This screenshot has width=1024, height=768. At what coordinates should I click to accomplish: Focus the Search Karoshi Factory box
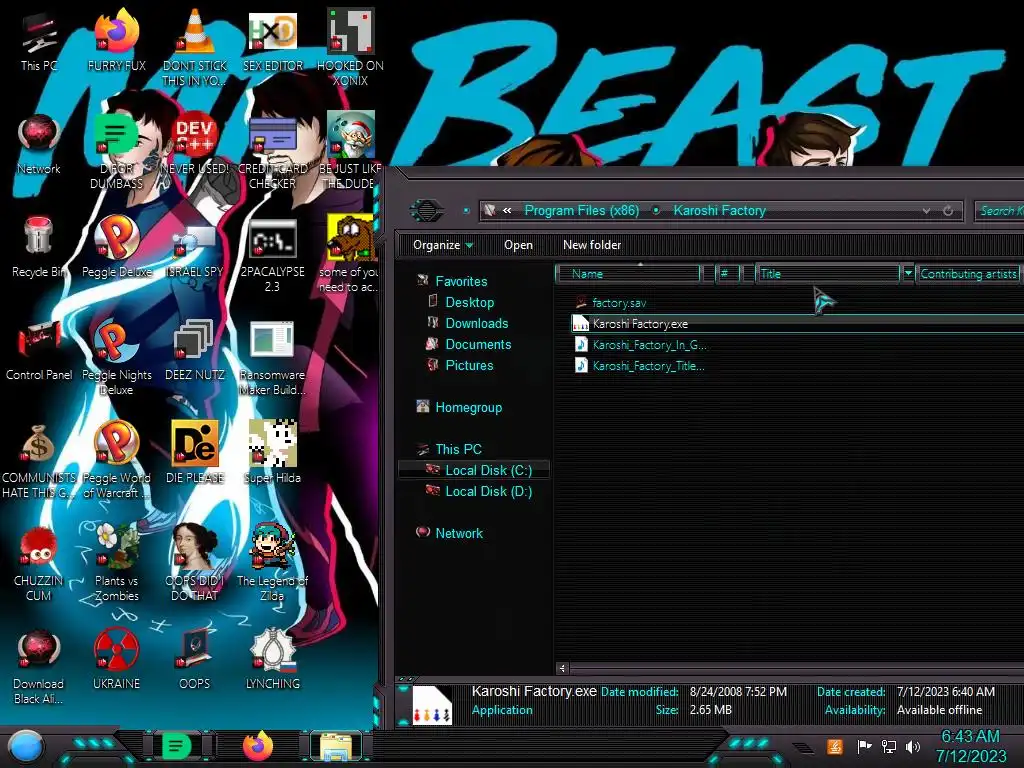pyautogui.click(x=999, y=210)
